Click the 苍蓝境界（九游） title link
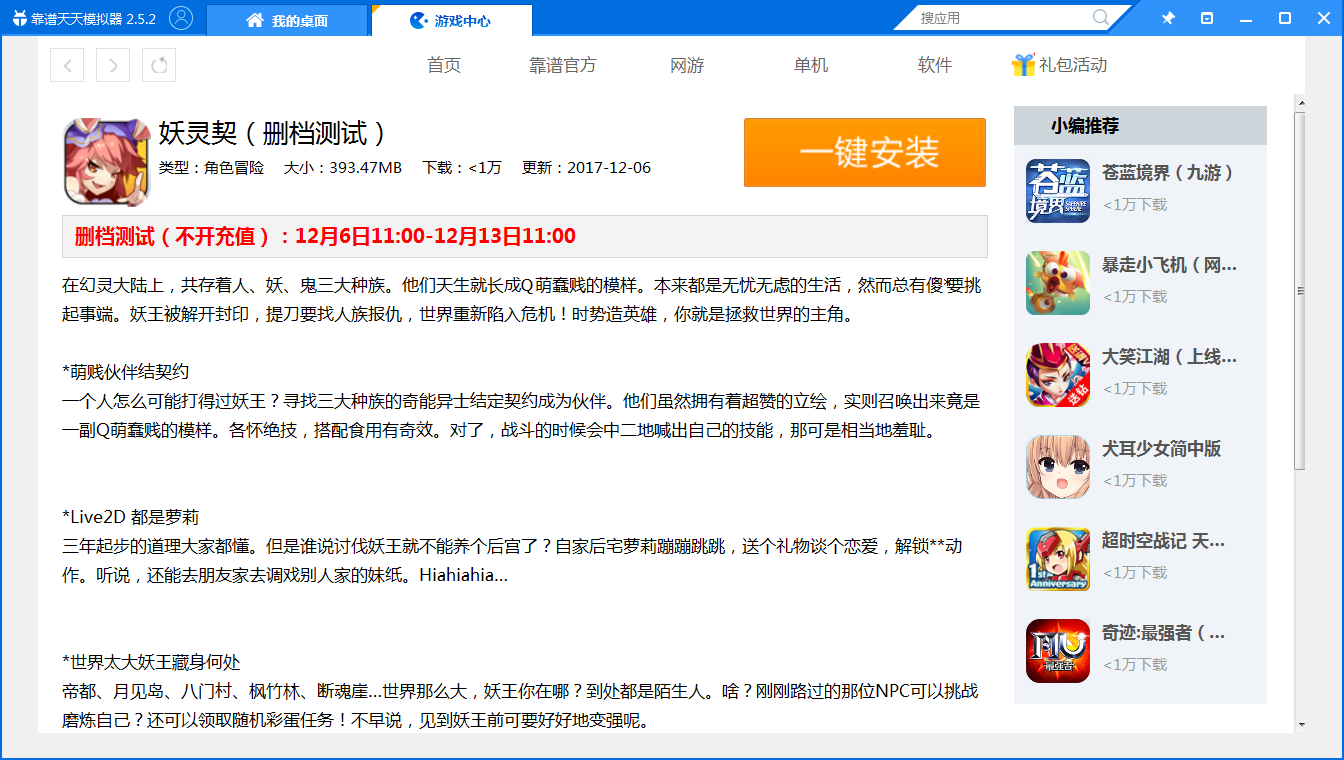 click(1168, 173)
